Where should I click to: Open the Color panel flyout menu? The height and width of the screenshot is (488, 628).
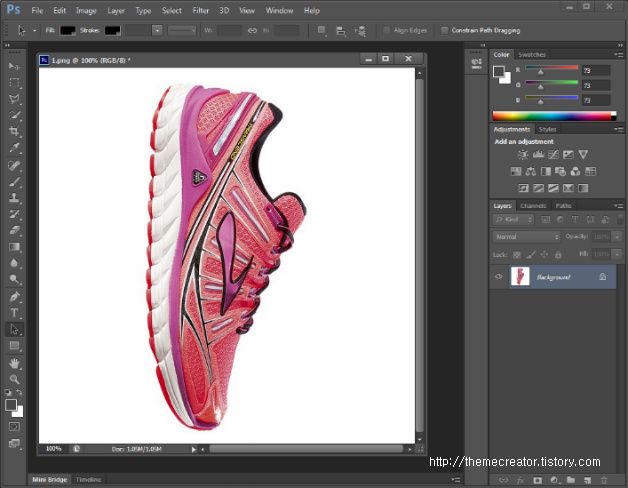click(x=618, y=54)
